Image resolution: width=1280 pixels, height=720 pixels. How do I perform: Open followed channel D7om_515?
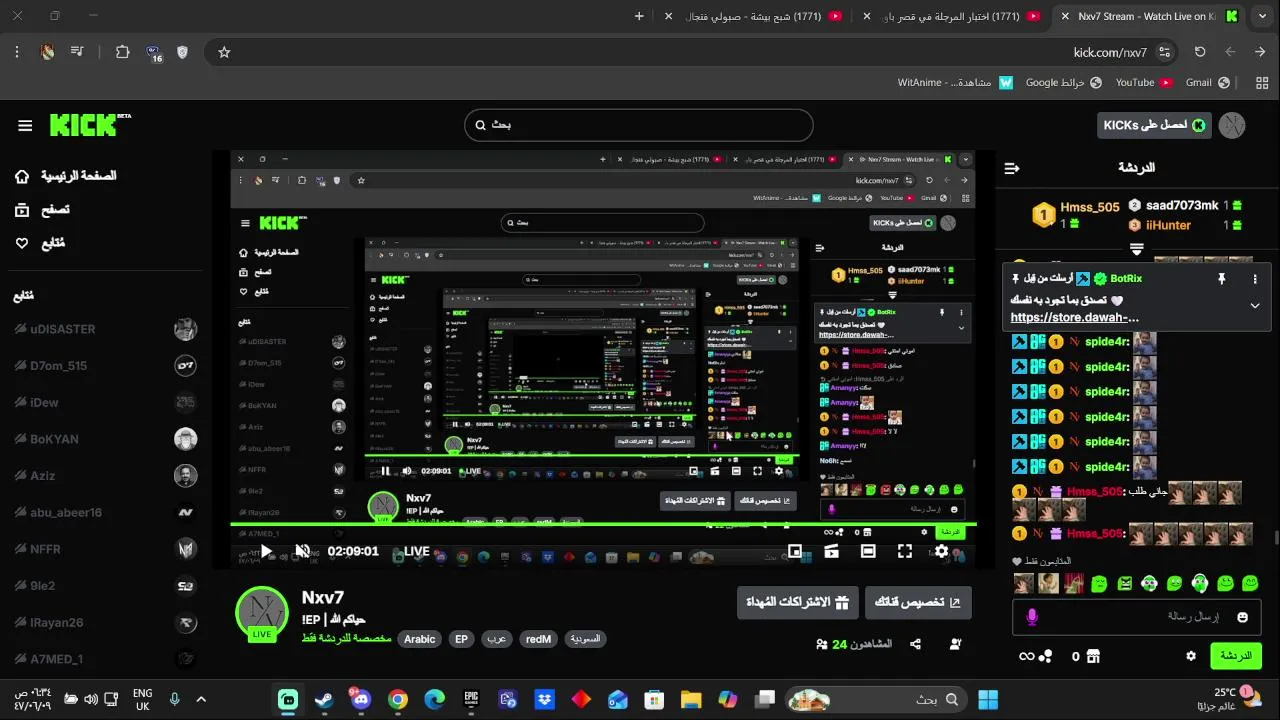click(x=105, y=366)
